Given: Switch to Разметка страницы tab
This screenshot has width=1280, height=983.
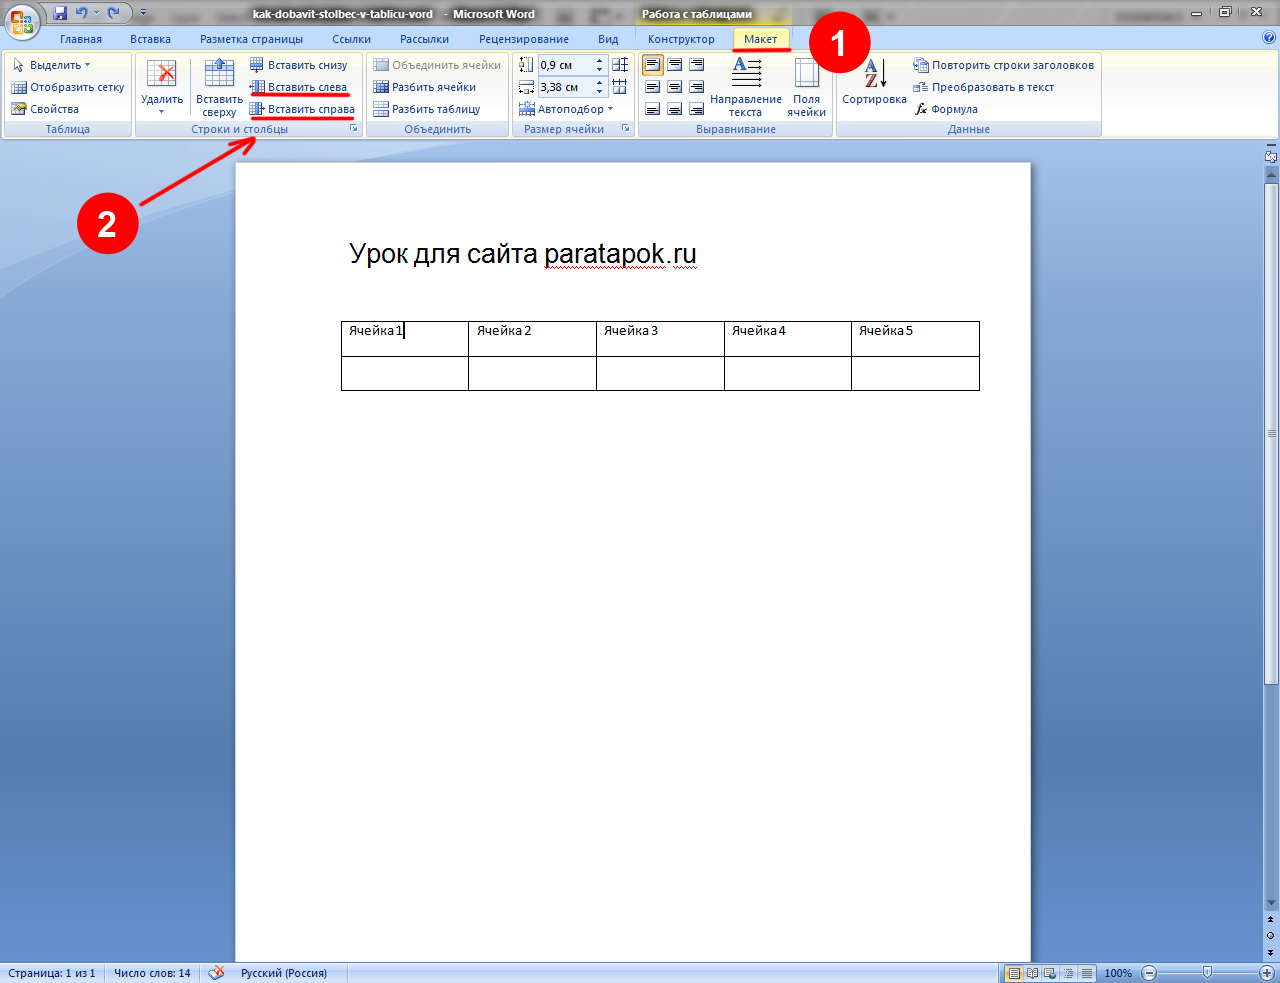Looking at the screenshot, I should pos(251,39).
